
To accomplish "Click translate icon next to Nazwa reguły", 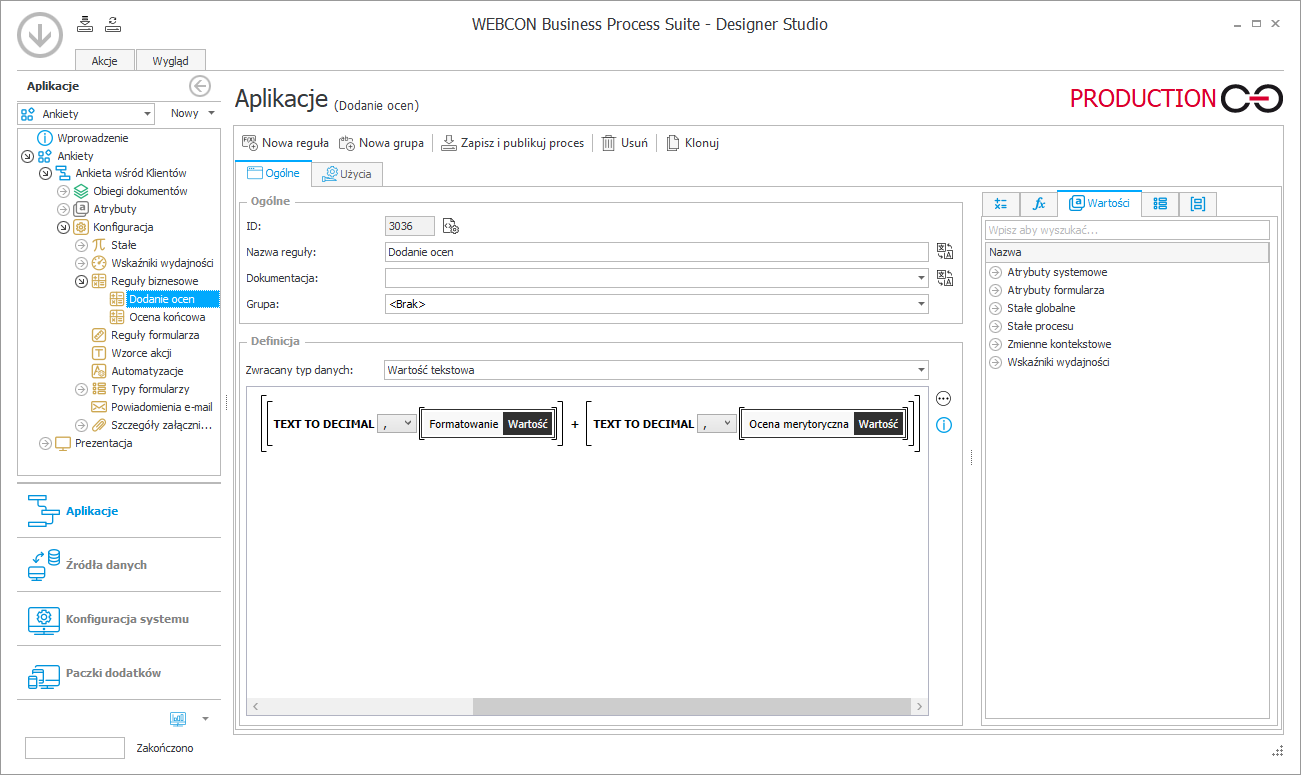I will [945, 252].
